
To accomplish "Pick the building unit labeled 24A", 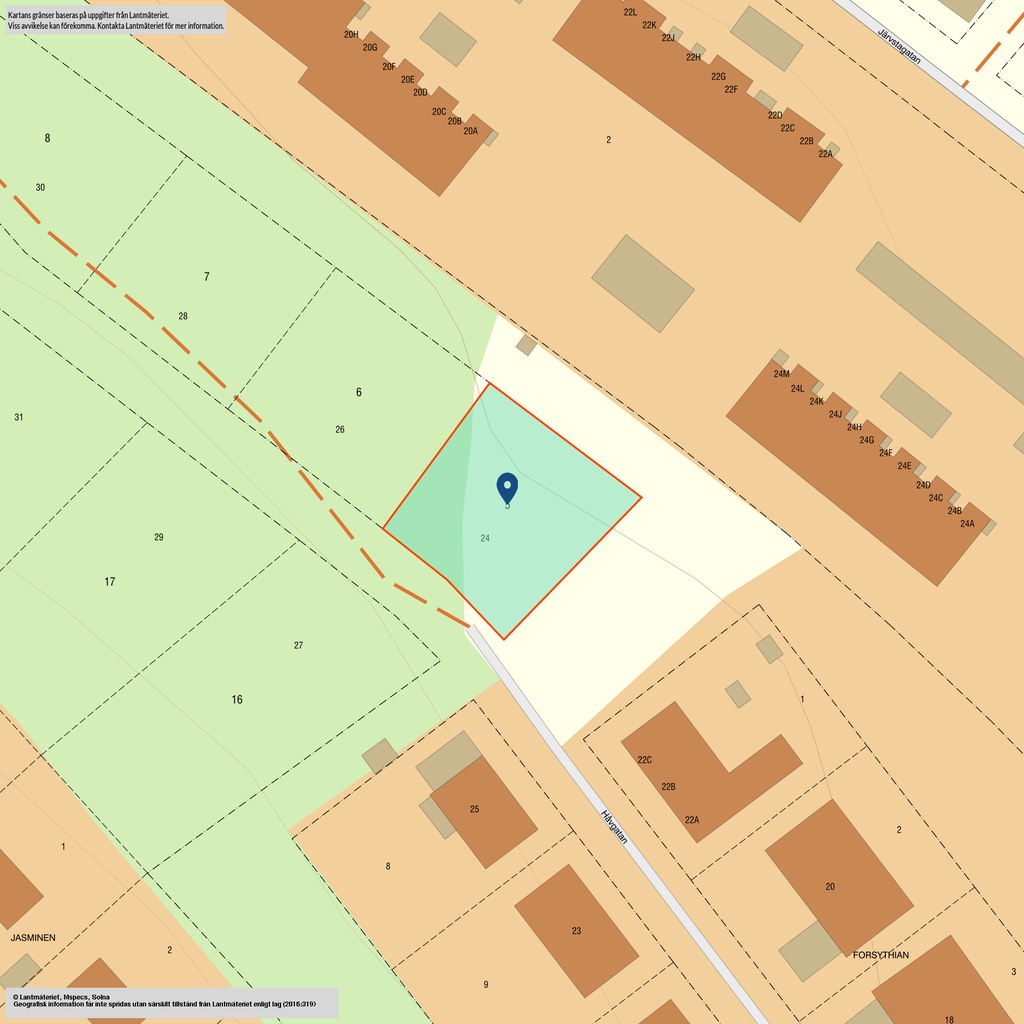I will 967,523.
